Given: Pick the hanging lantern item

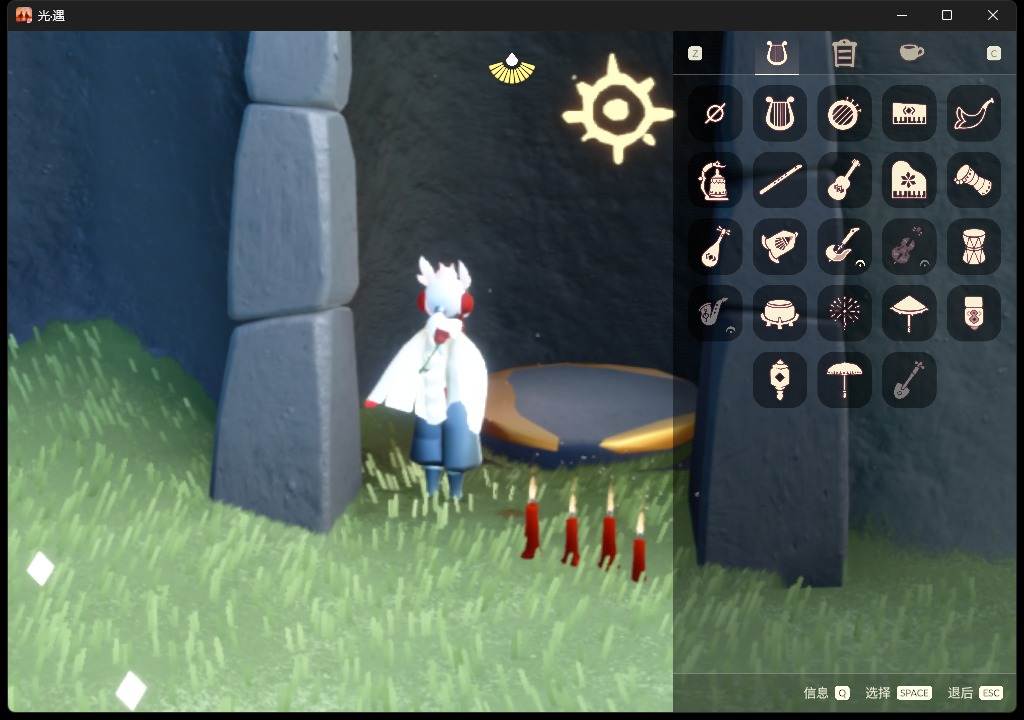Looking at the screenshot, I should [x=780, y=380].
